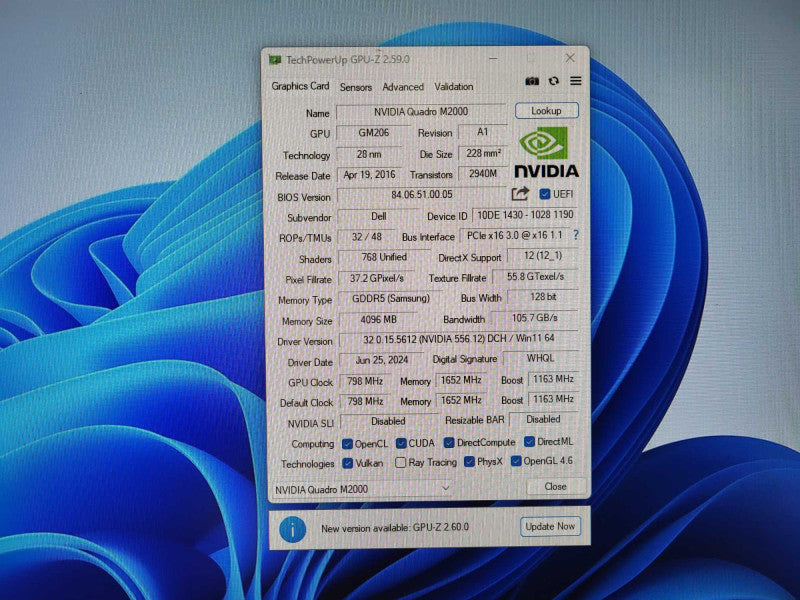Open the Validation tab
Image resolution: width=800 pixels, height=600 pixels.
click(454, 86)
